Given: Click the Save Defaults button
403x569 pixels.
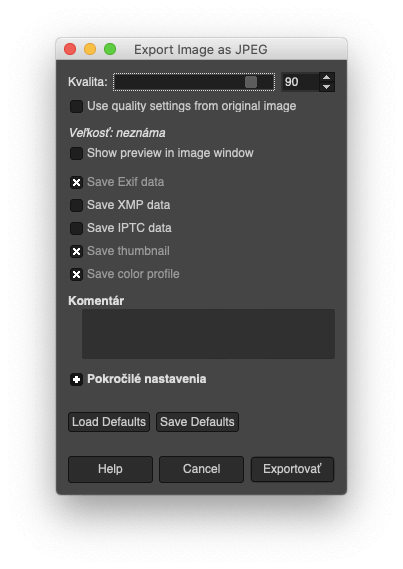Looking at the screenshot, I should pos(197,422).
